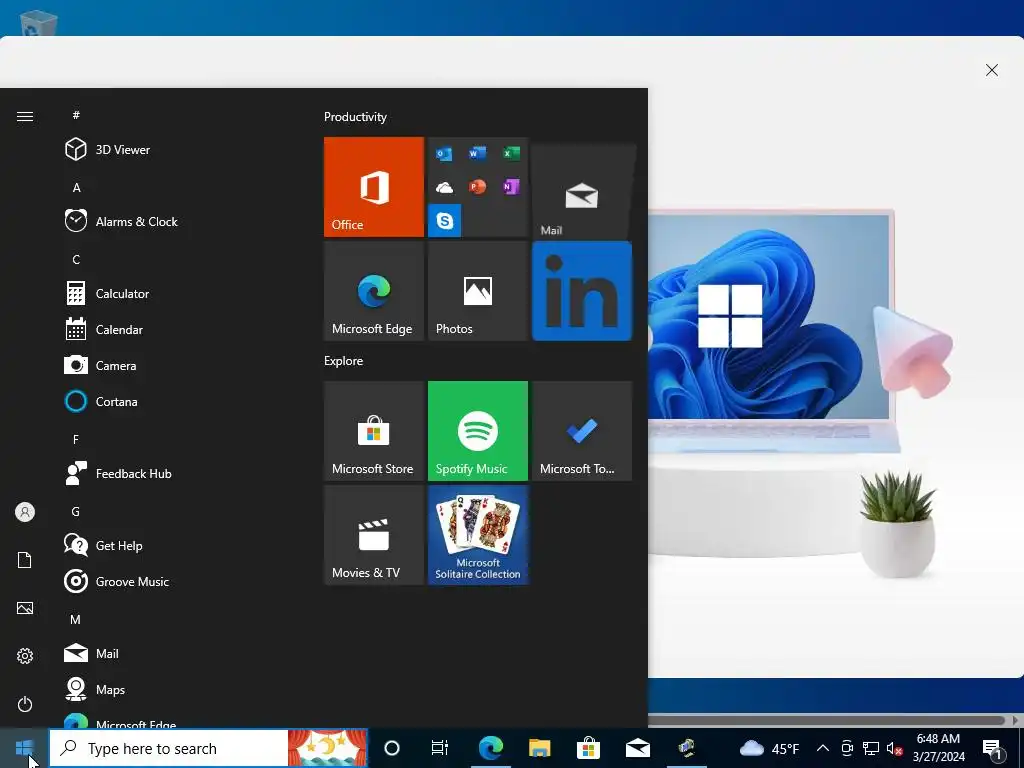Viewport: 1024px width, 768px height.
Task: Close the Windows 11 promo window
Action: click(991, 70)
